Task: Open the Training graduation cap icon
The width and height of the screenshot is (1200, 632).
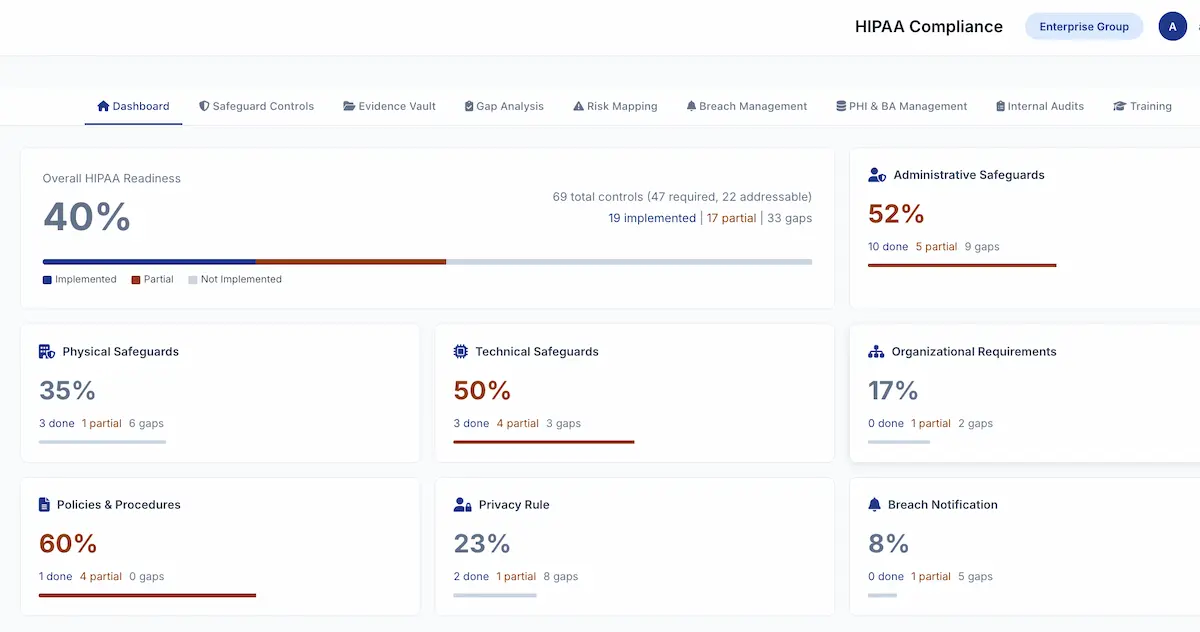Action: pyautogui.click(x=1118, y=105)
